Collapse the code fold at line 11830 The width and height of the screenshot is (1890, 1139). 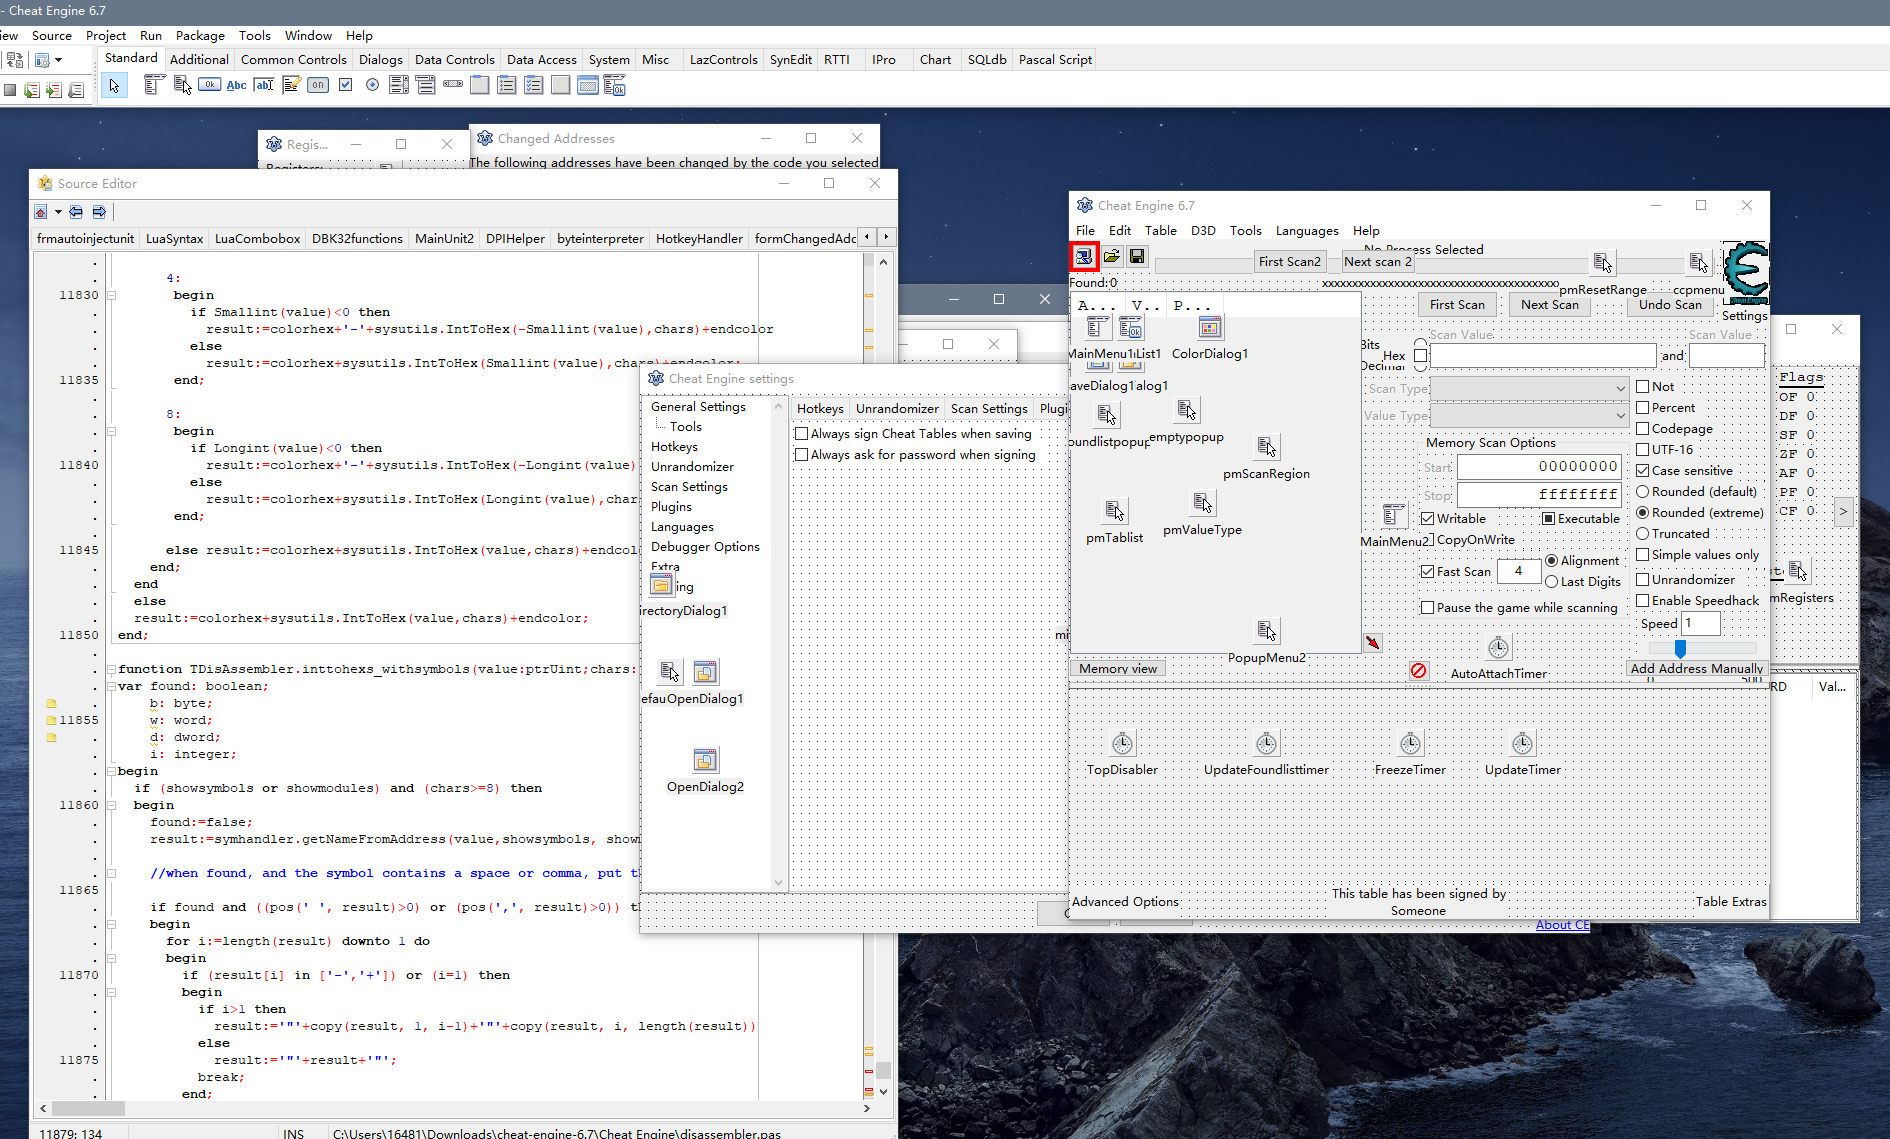112,296
